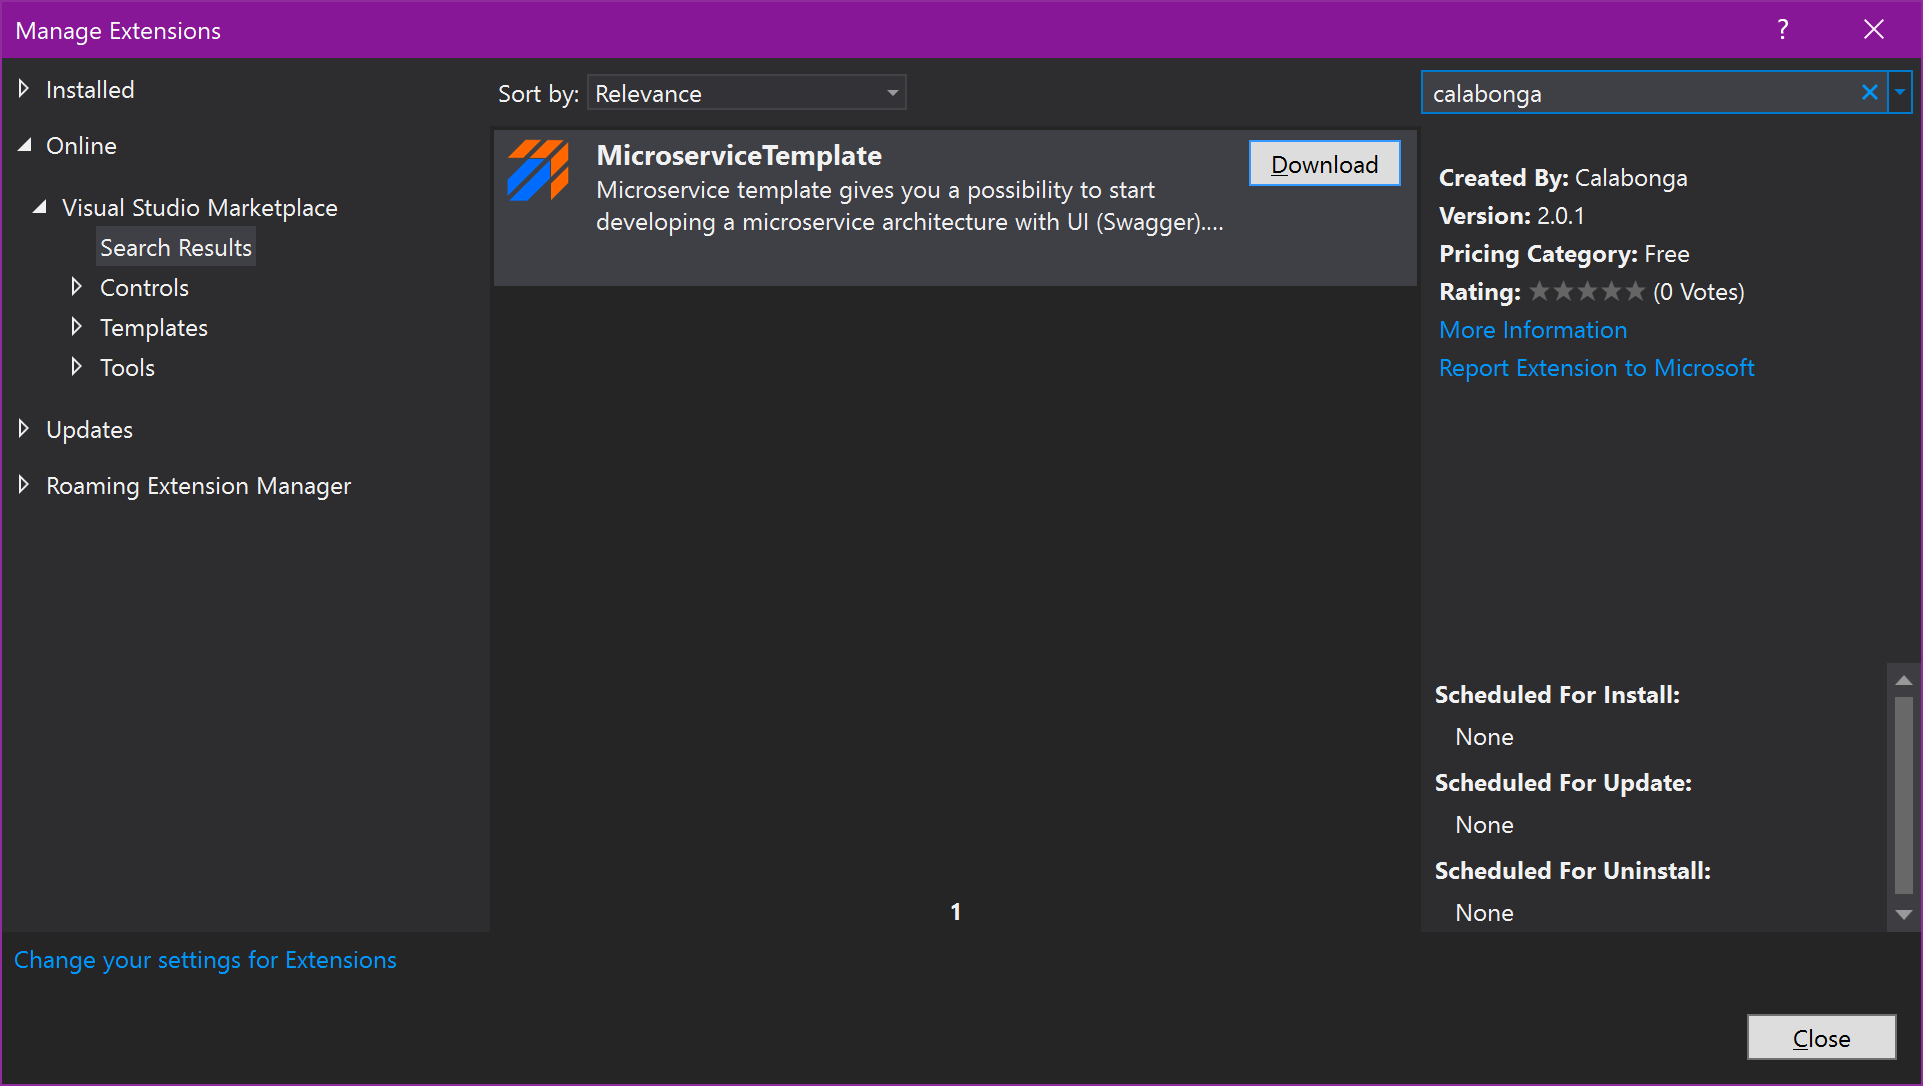
Task: Expand the Installed category
Action: click(x=24, y=89)
